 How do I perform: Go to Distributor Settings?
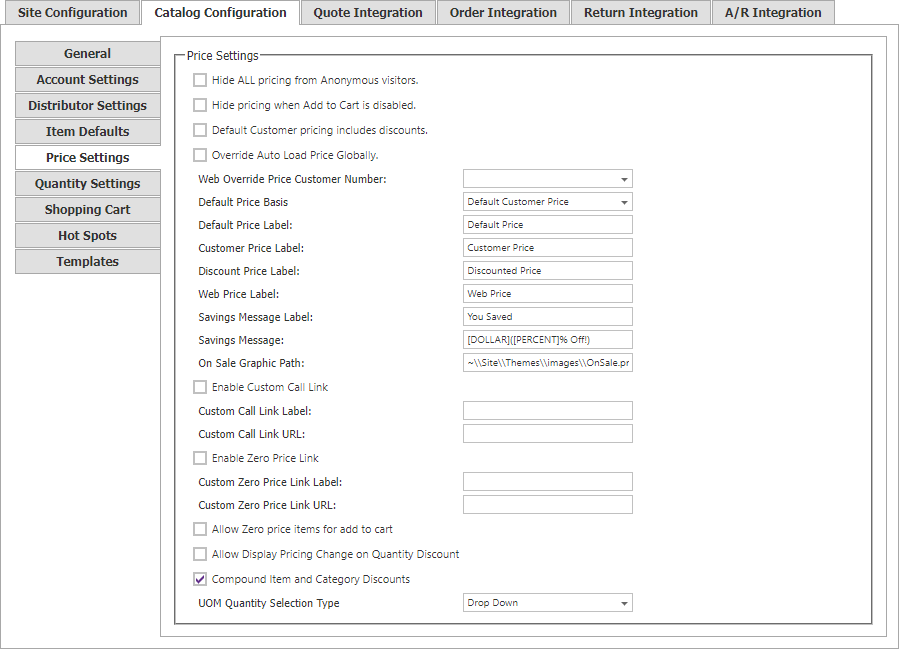pyautogui.click(x=88, y=105)
